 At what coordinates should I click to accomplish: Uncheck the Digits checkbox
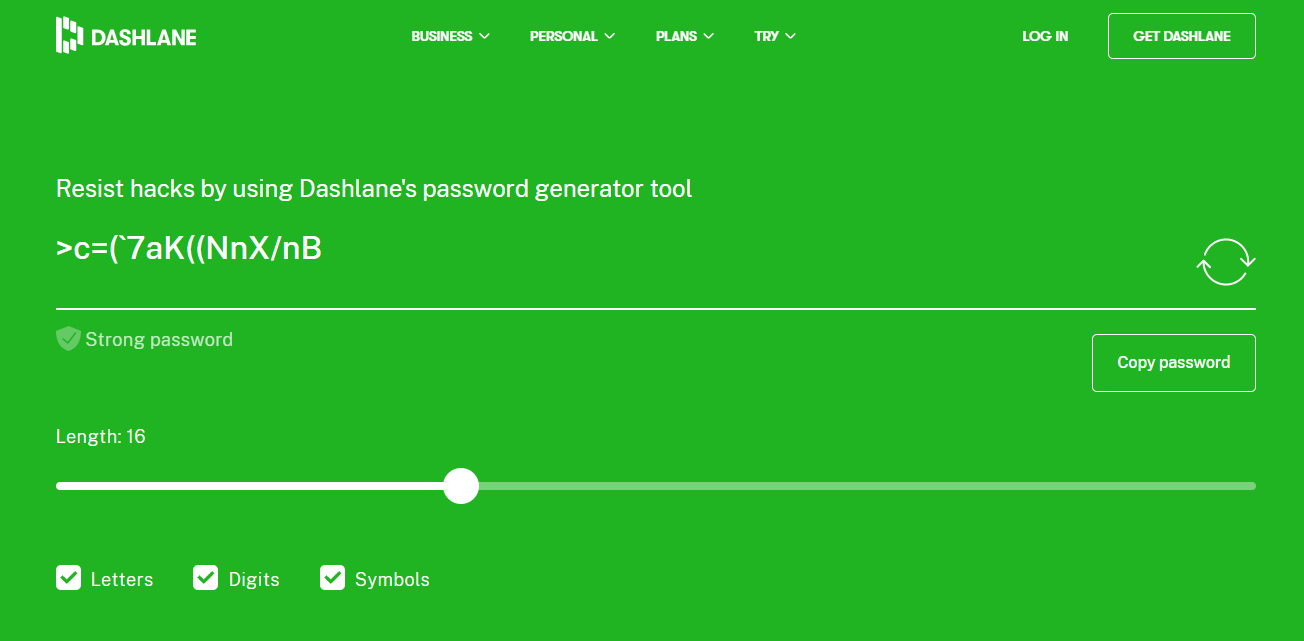click(206, 578)
